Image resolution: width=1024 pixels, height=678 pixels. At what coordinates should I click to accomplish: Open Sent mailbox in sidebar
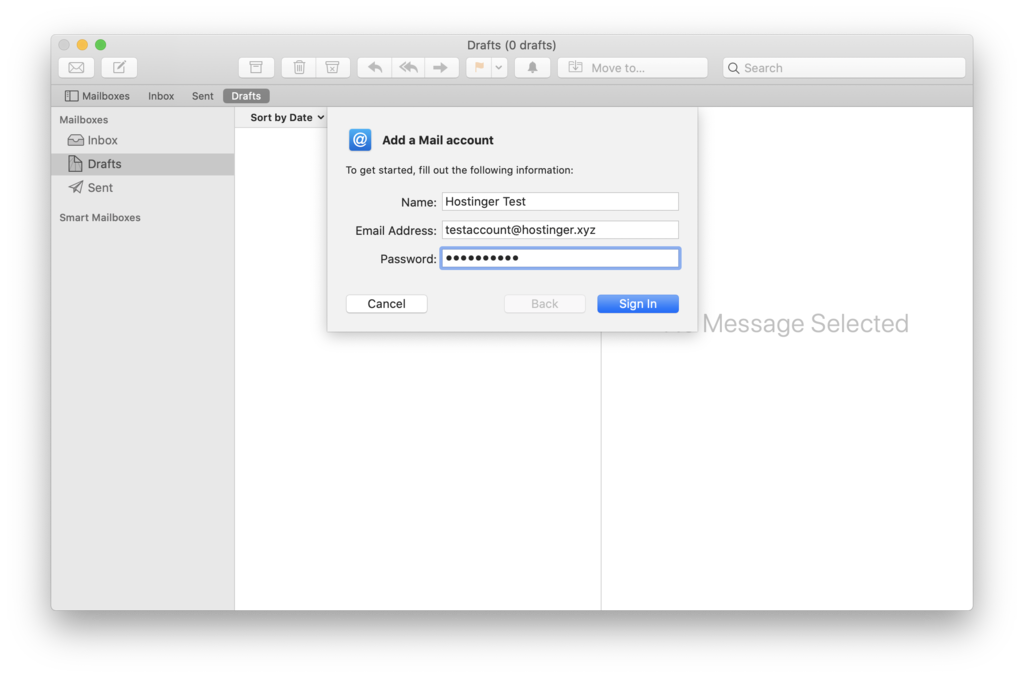pyautogui.click(x=142, y=187)
